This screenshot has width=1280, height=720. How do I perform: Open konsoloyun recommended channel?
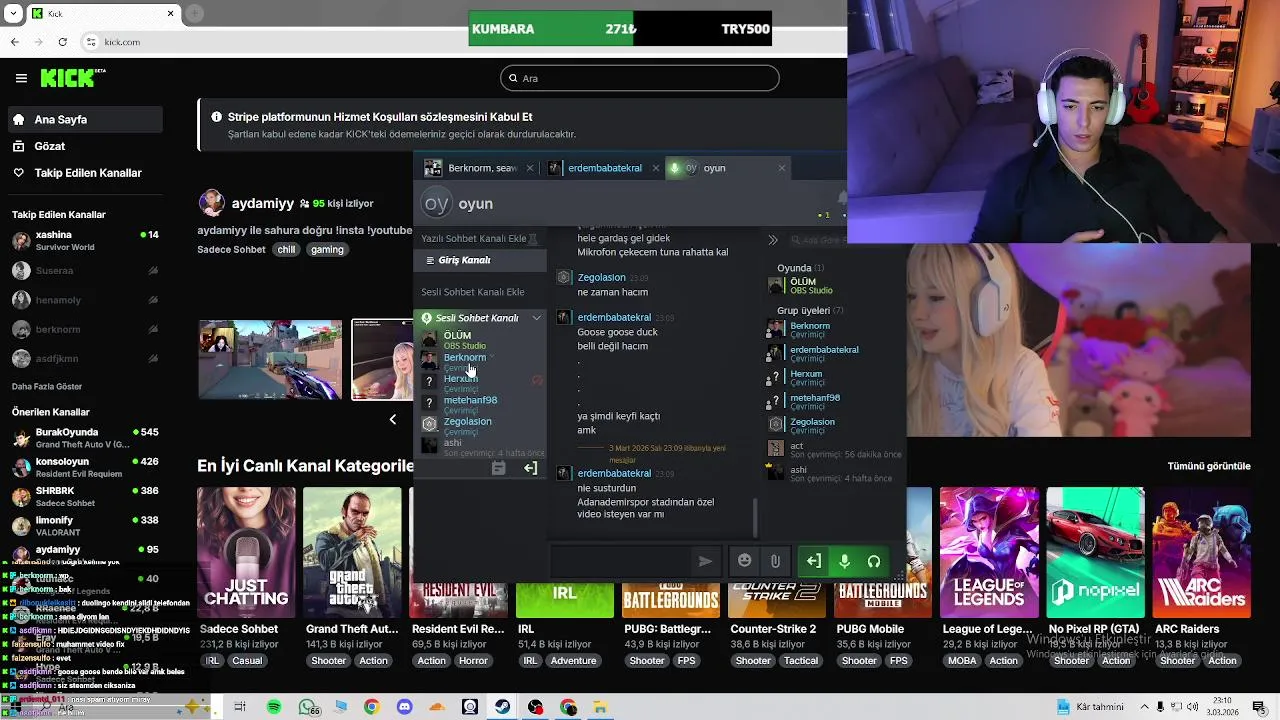tap(86, 467)
